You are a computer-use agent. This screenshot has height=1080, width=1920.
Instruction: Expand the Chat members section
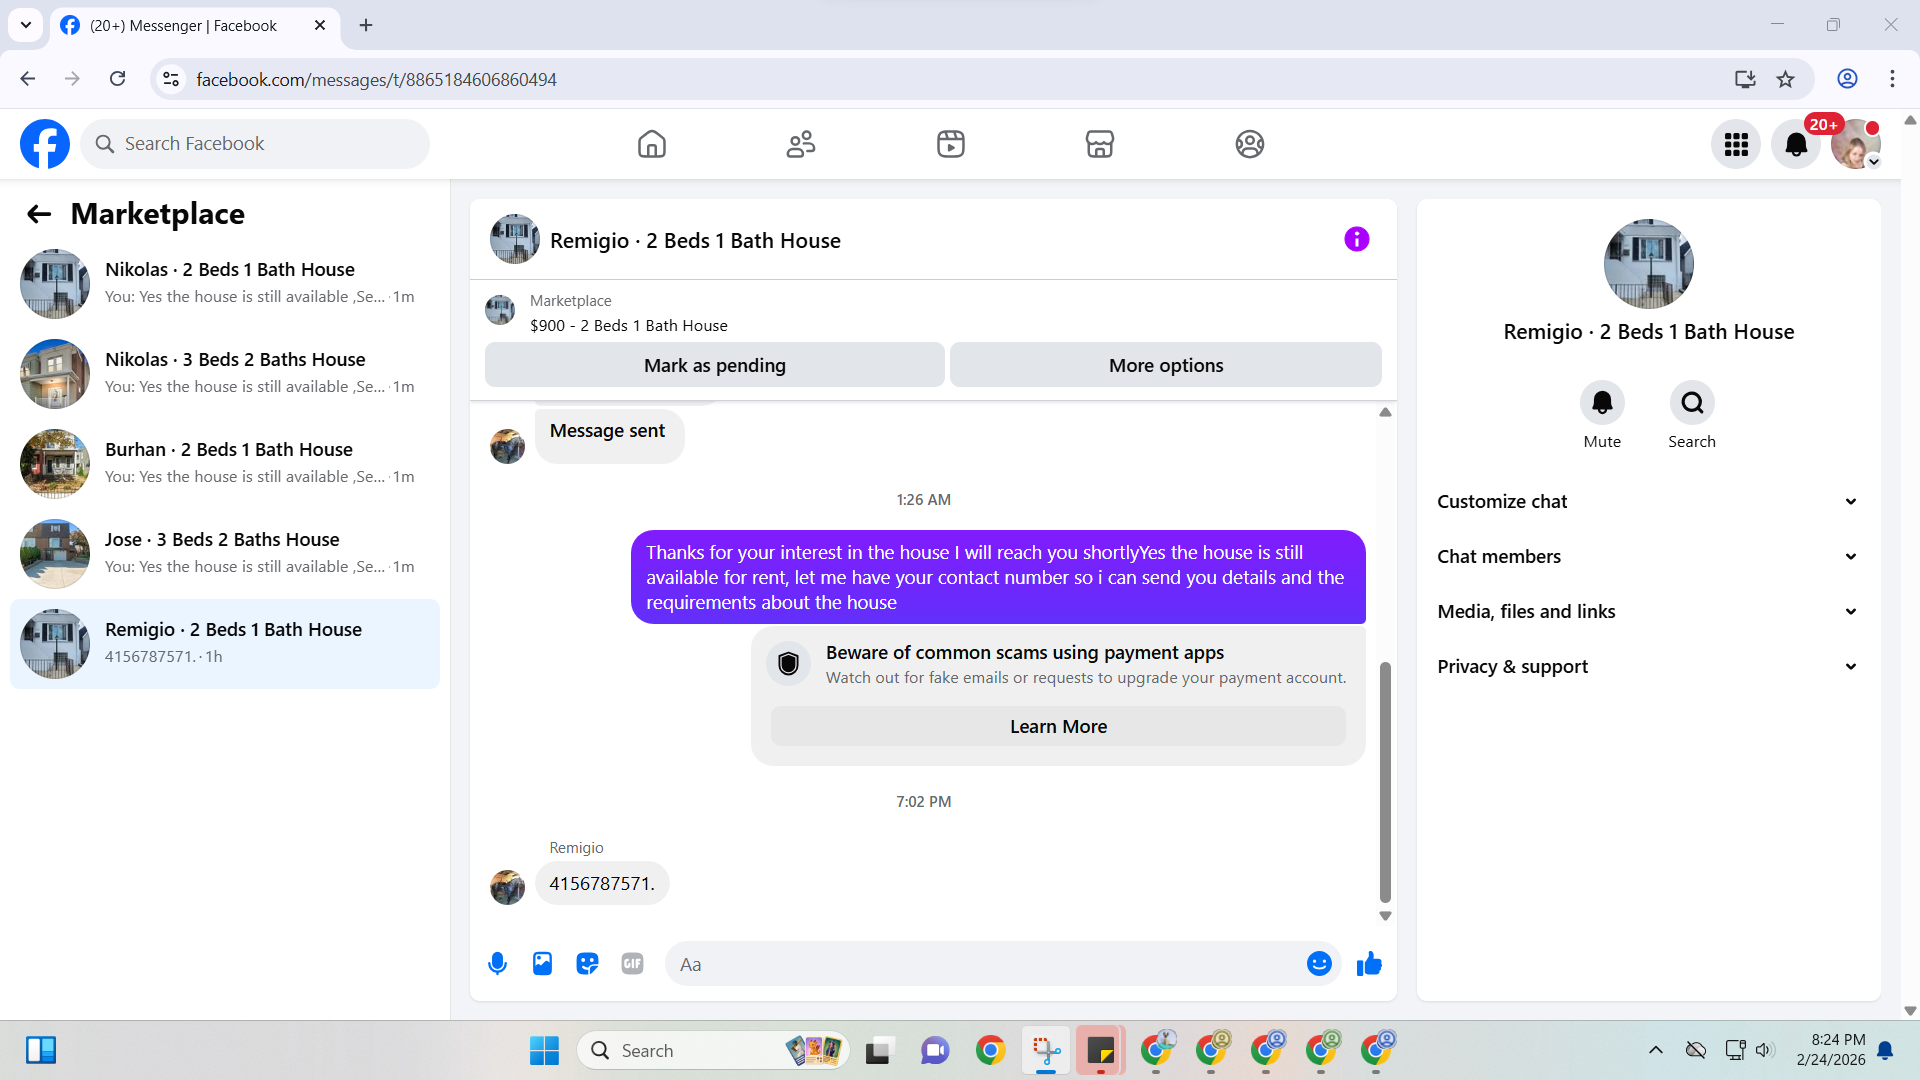pyautogui.click(x=1648, y=557)
